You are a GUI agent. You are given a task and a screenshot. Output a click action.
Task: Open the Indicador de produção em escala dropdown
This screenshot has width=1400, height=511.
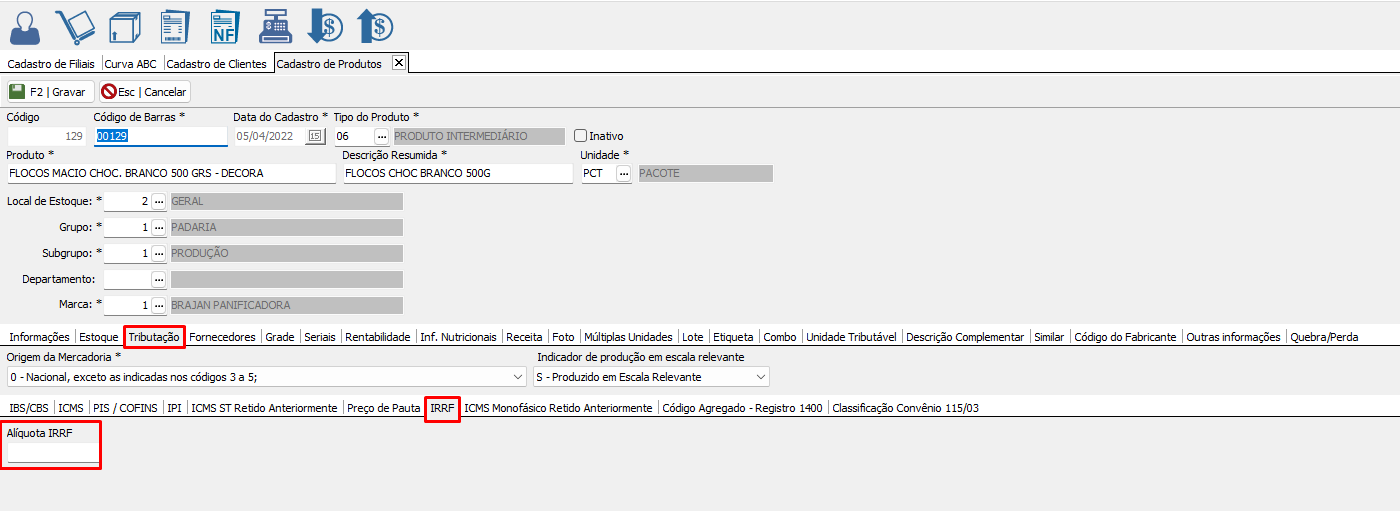point(761,377)
